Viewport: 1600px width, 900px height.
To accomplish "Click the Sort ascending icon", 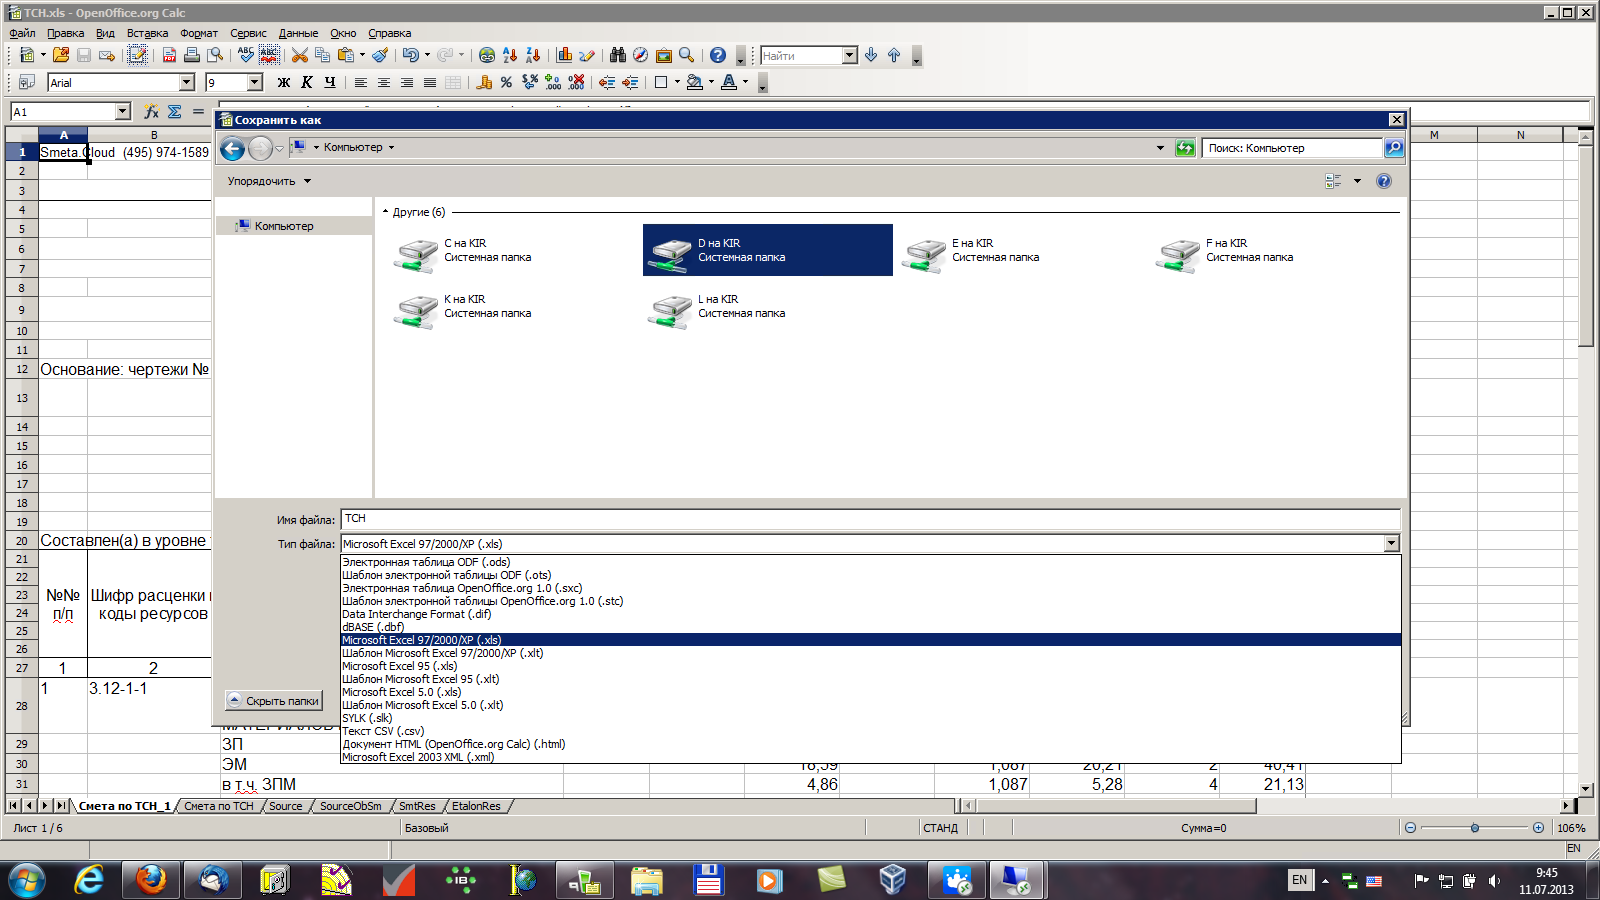I will click(x=510, y=55).
